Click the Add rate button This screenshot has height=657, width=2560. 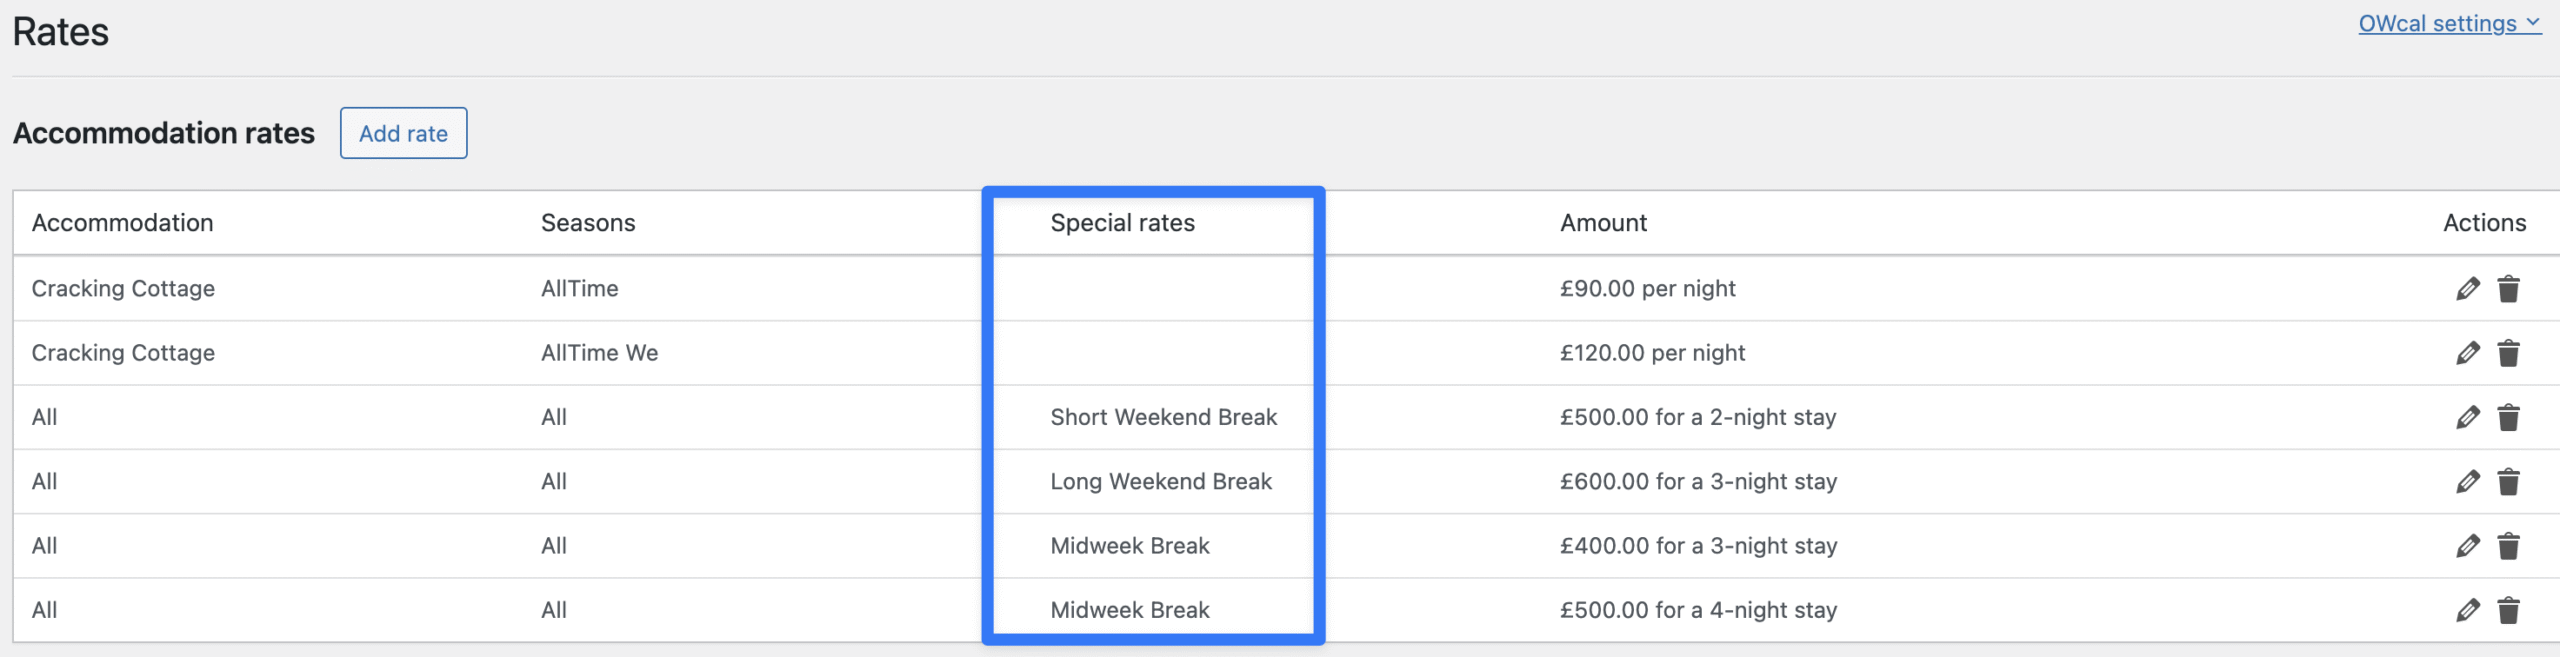coord(403,133)
